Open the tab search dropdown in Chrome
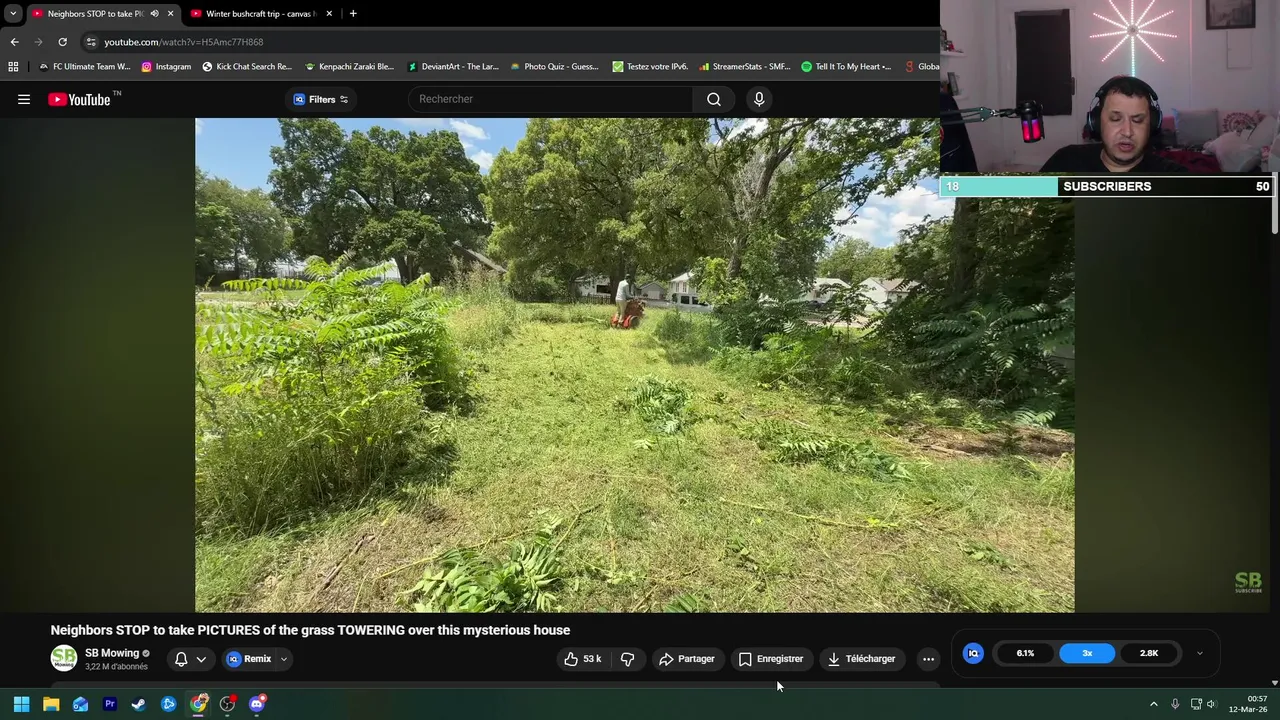Image resolution: width=1280 pixels, height=720 pixels. 13,14
